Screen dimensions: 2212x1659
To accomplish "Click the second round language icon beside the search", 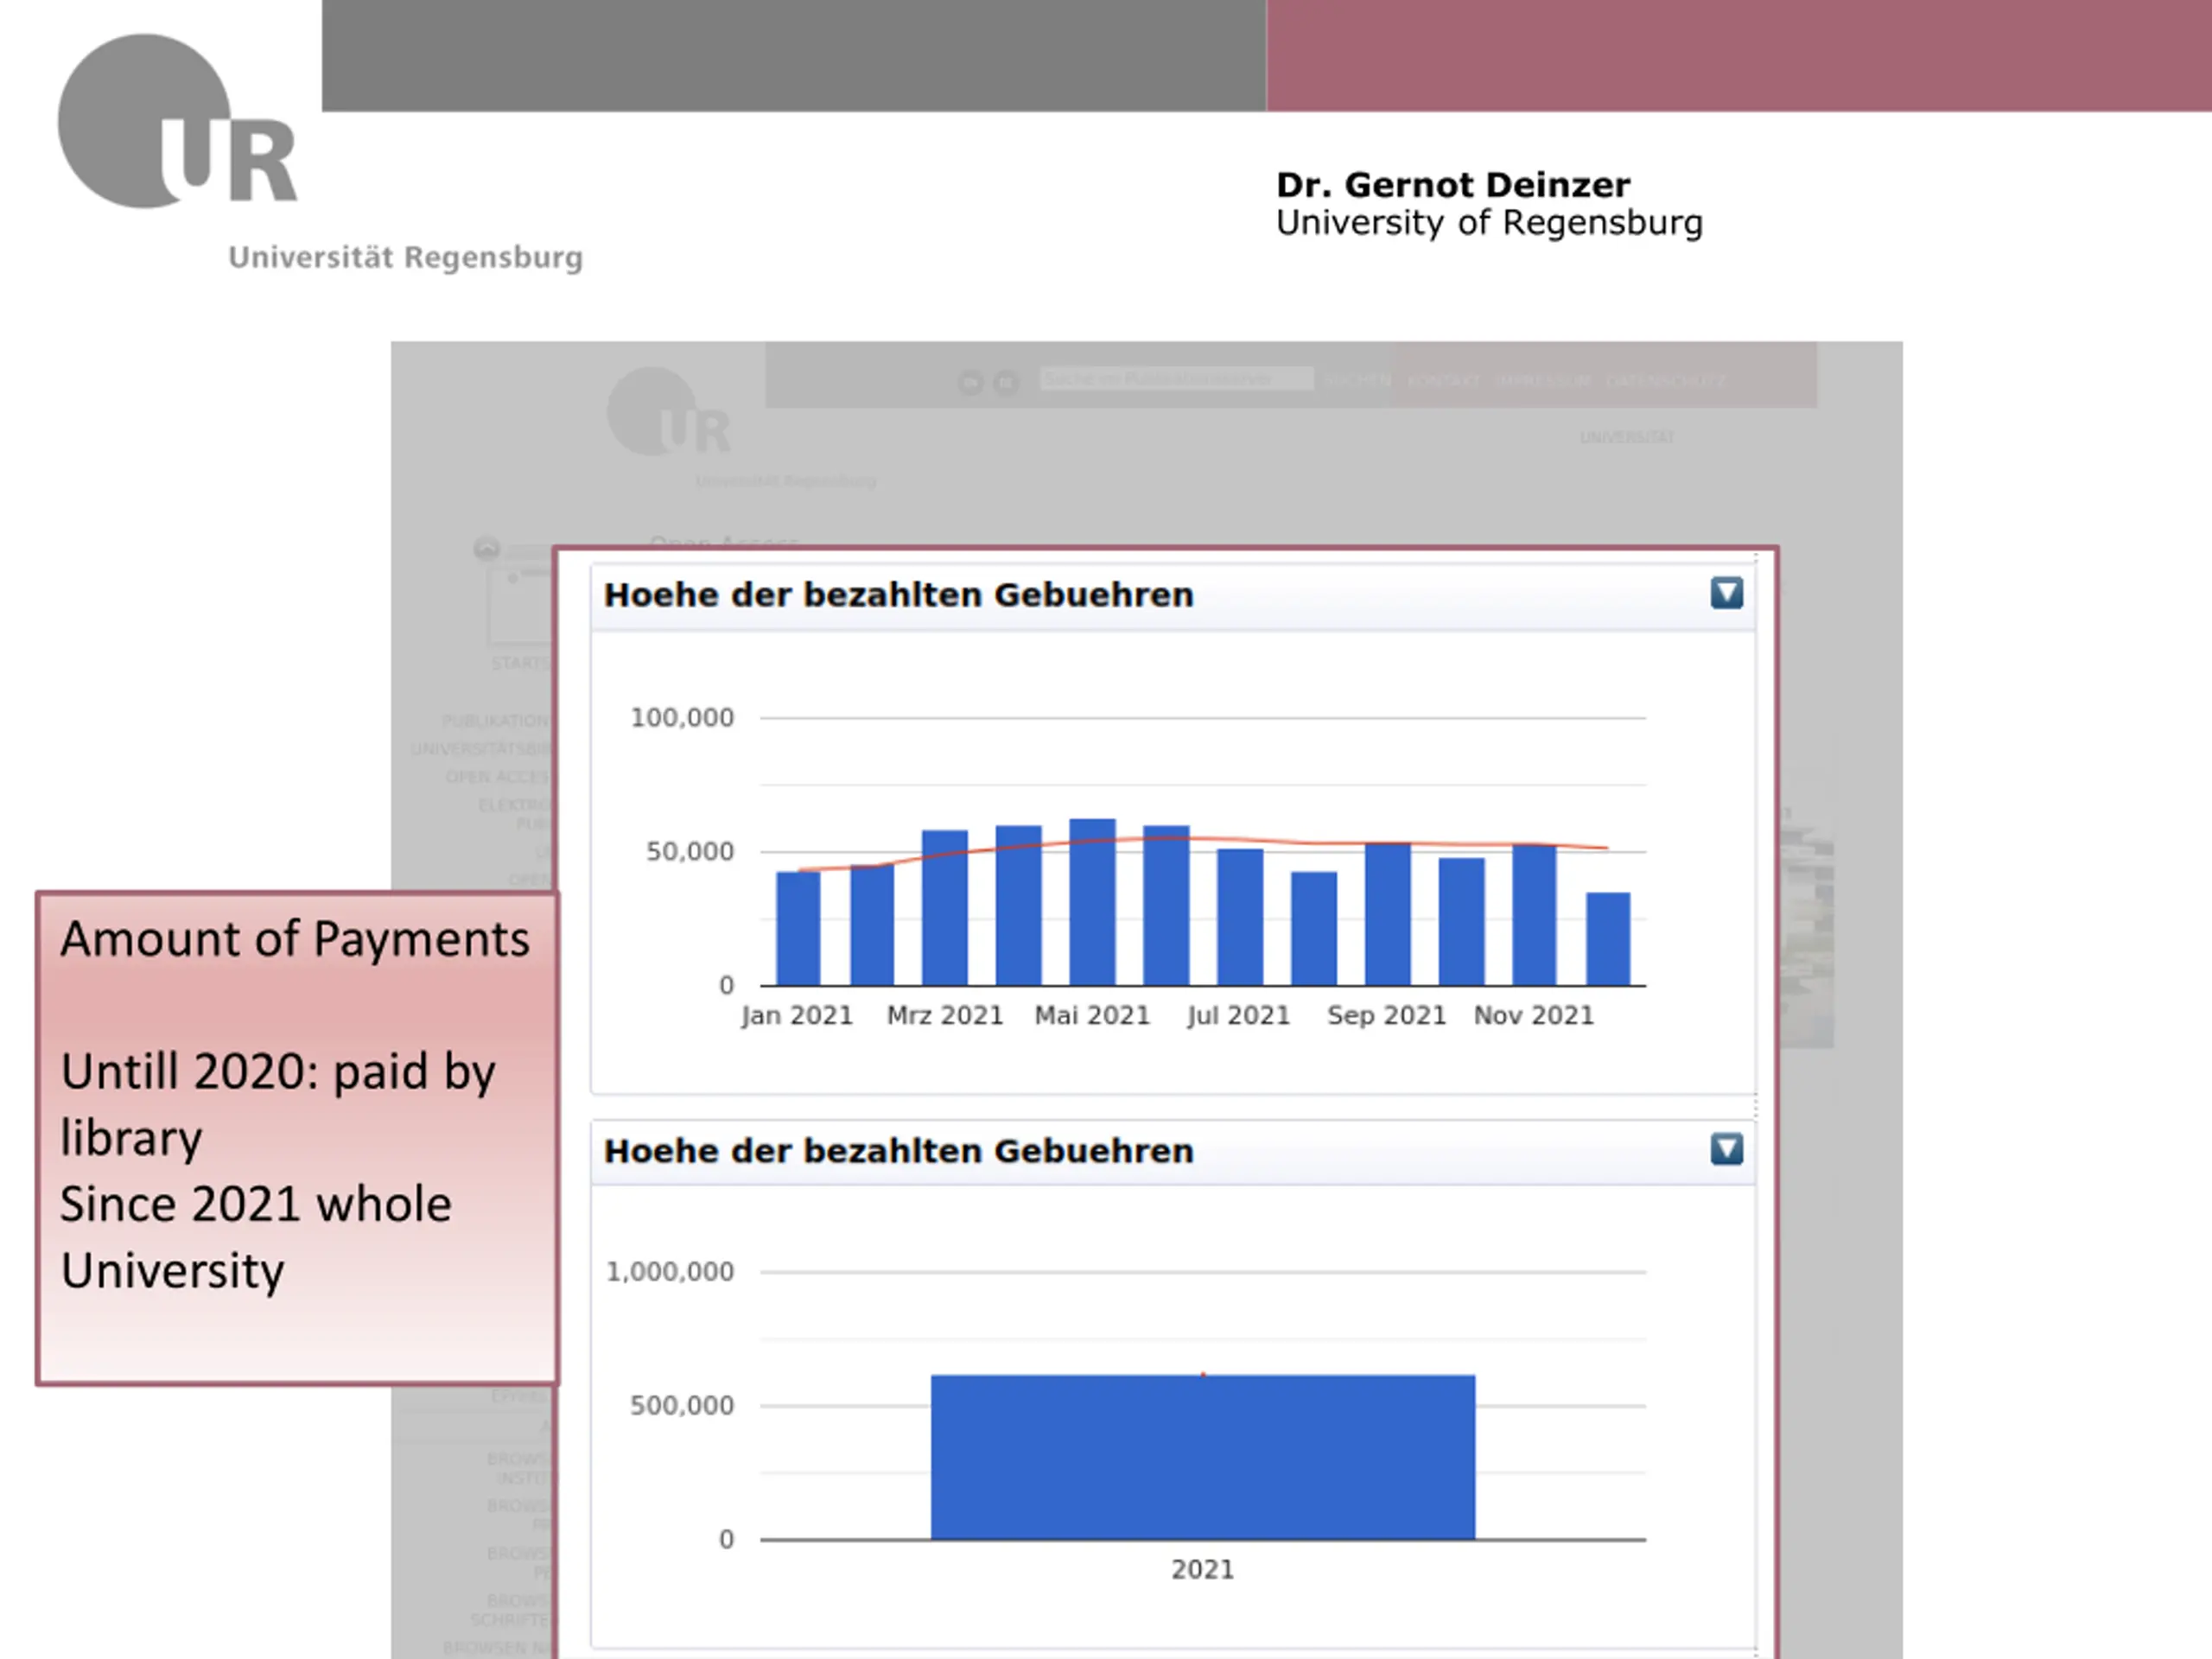I will point(1006,382).
